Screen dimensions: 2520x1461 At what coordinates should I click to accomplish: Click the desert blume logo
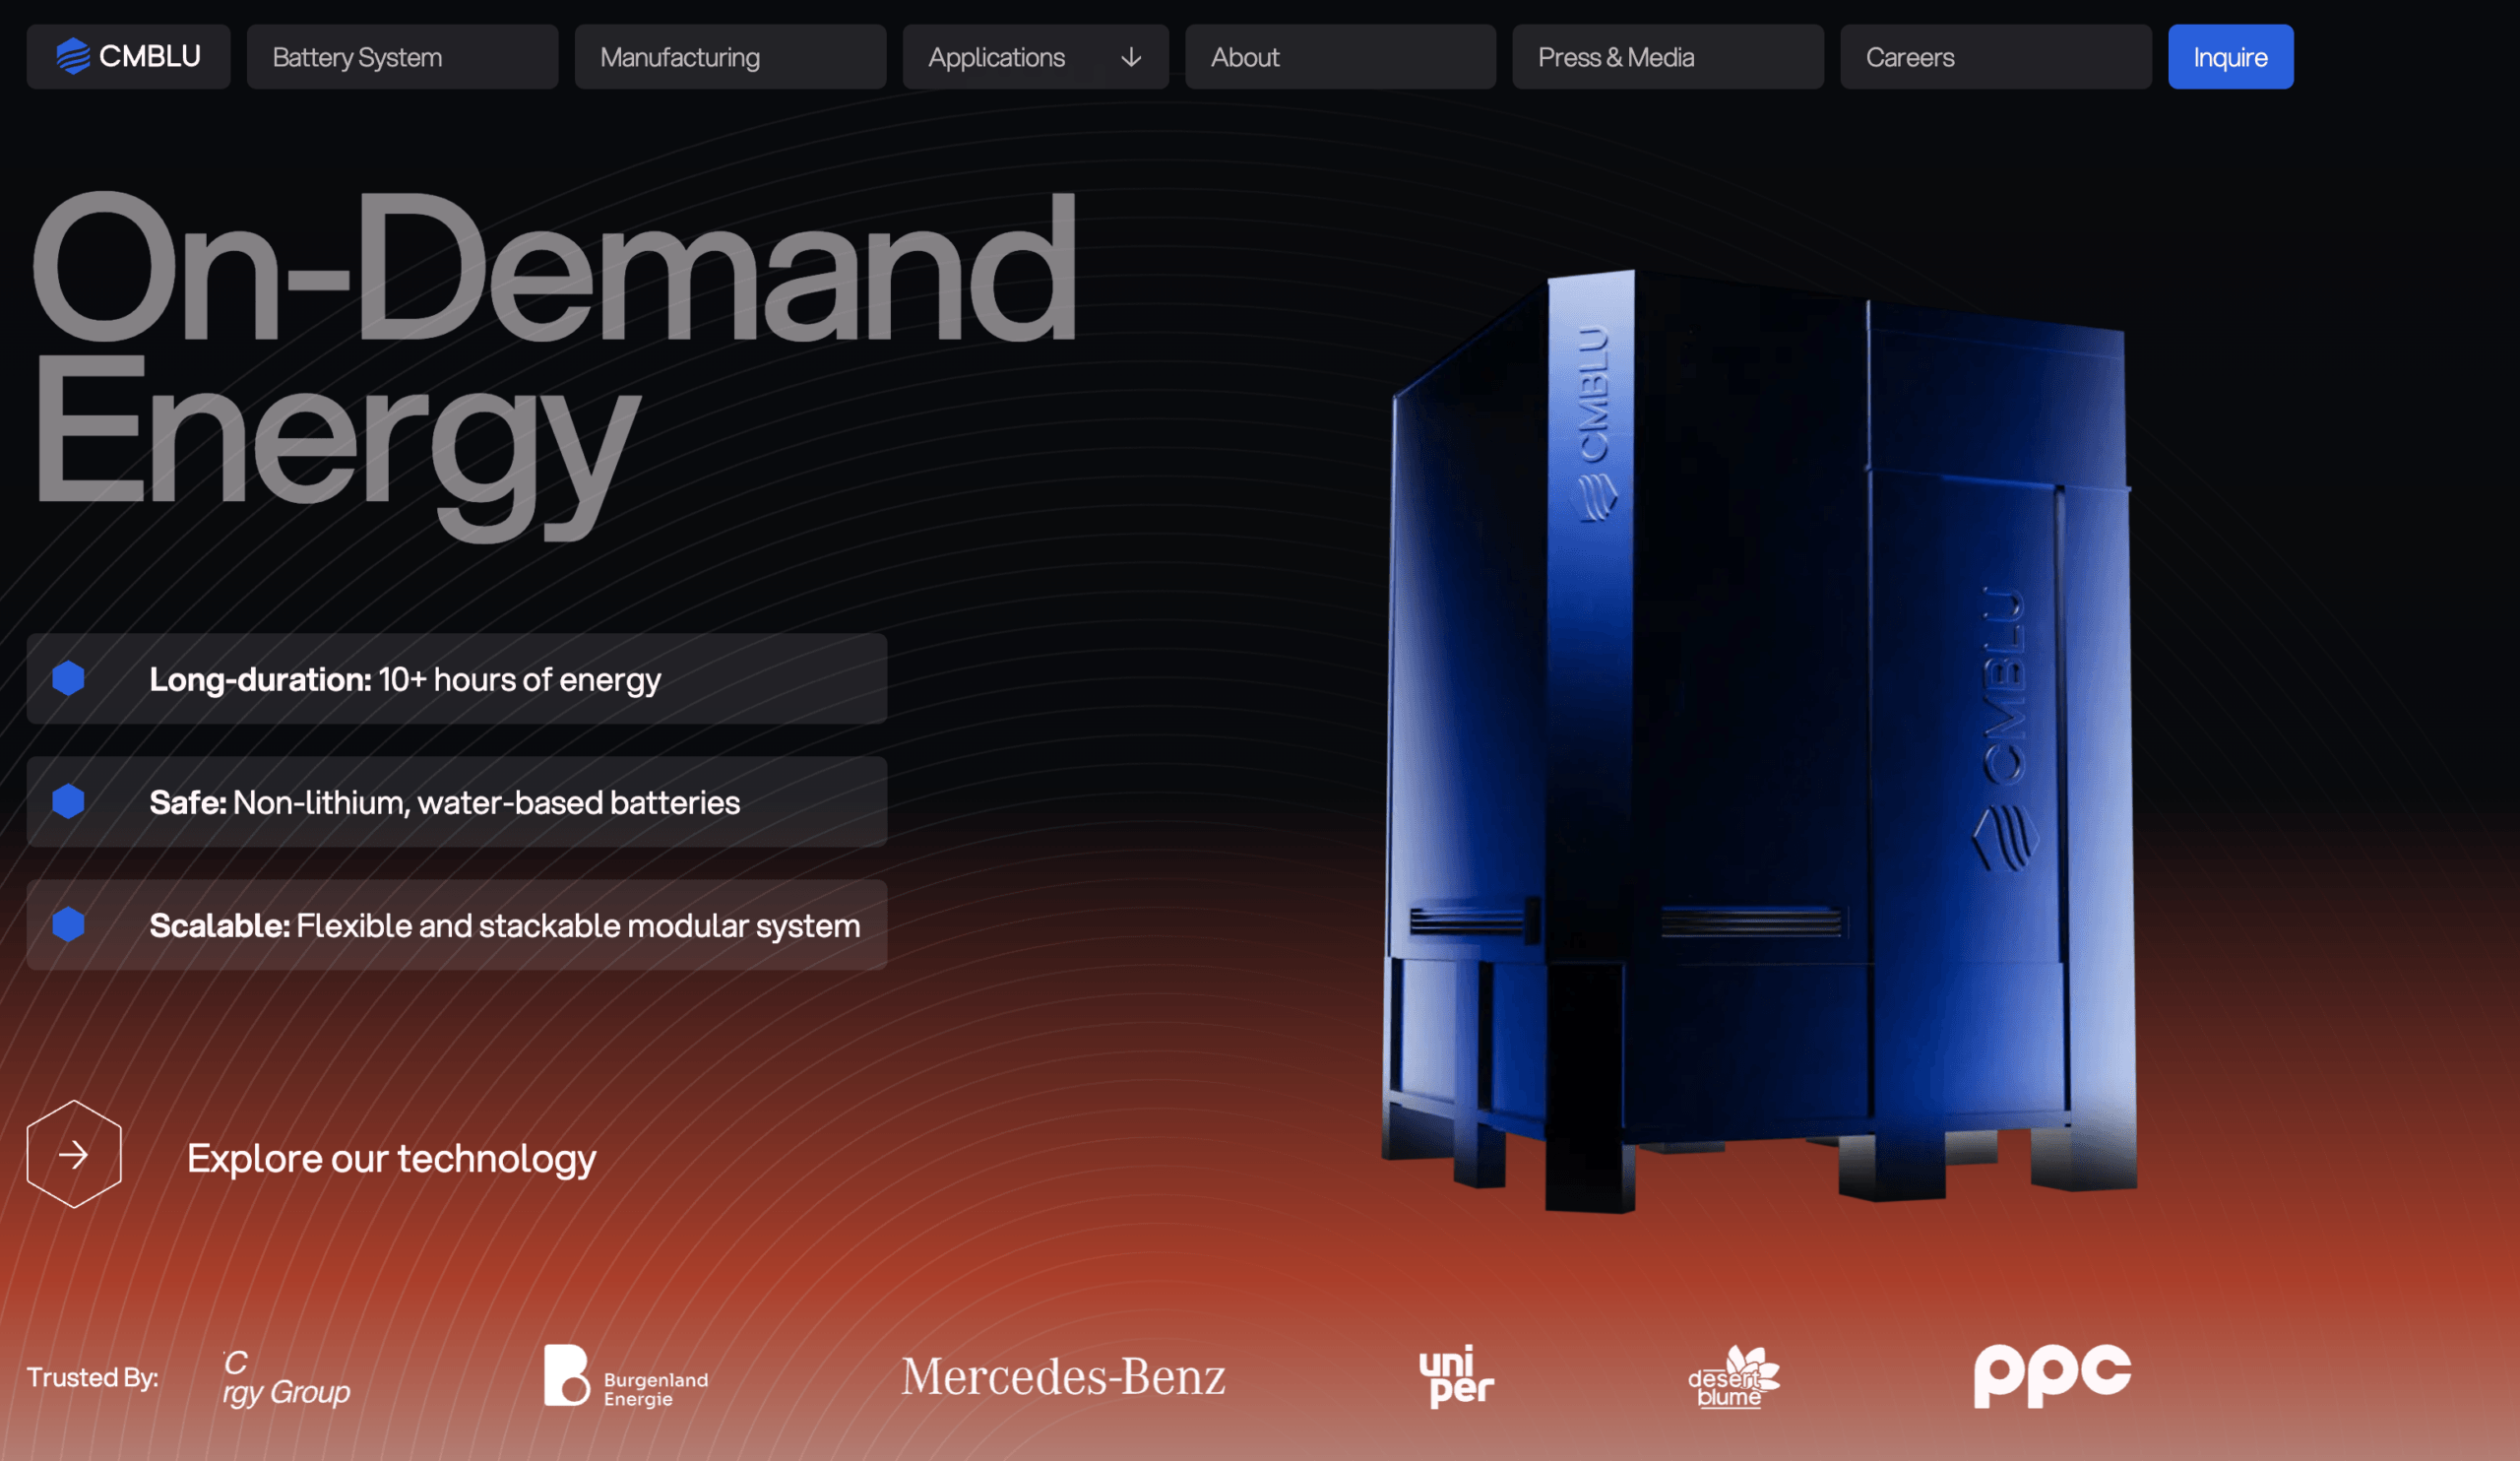coord(1734,1377)
